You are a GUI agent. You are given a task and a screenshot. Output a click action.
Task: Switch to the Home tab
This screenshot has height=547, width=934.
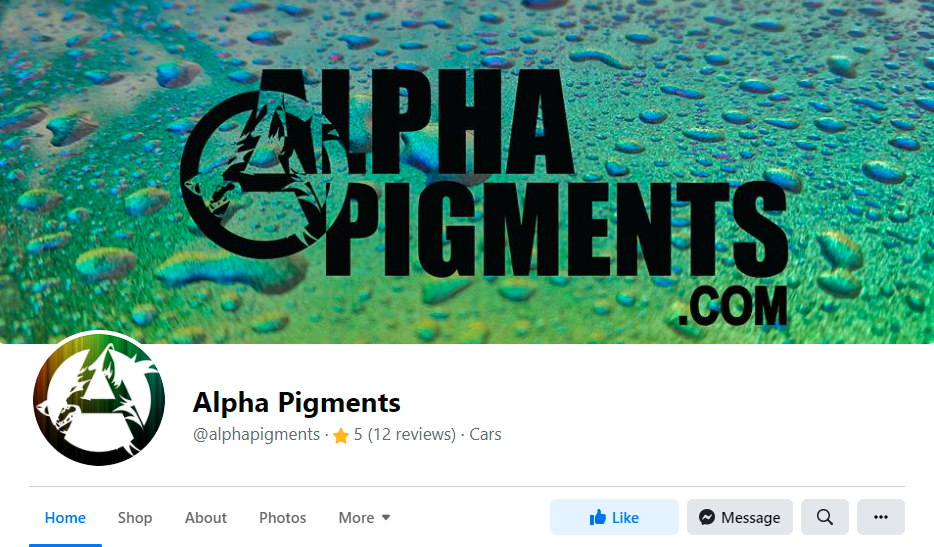pos(66,517)
